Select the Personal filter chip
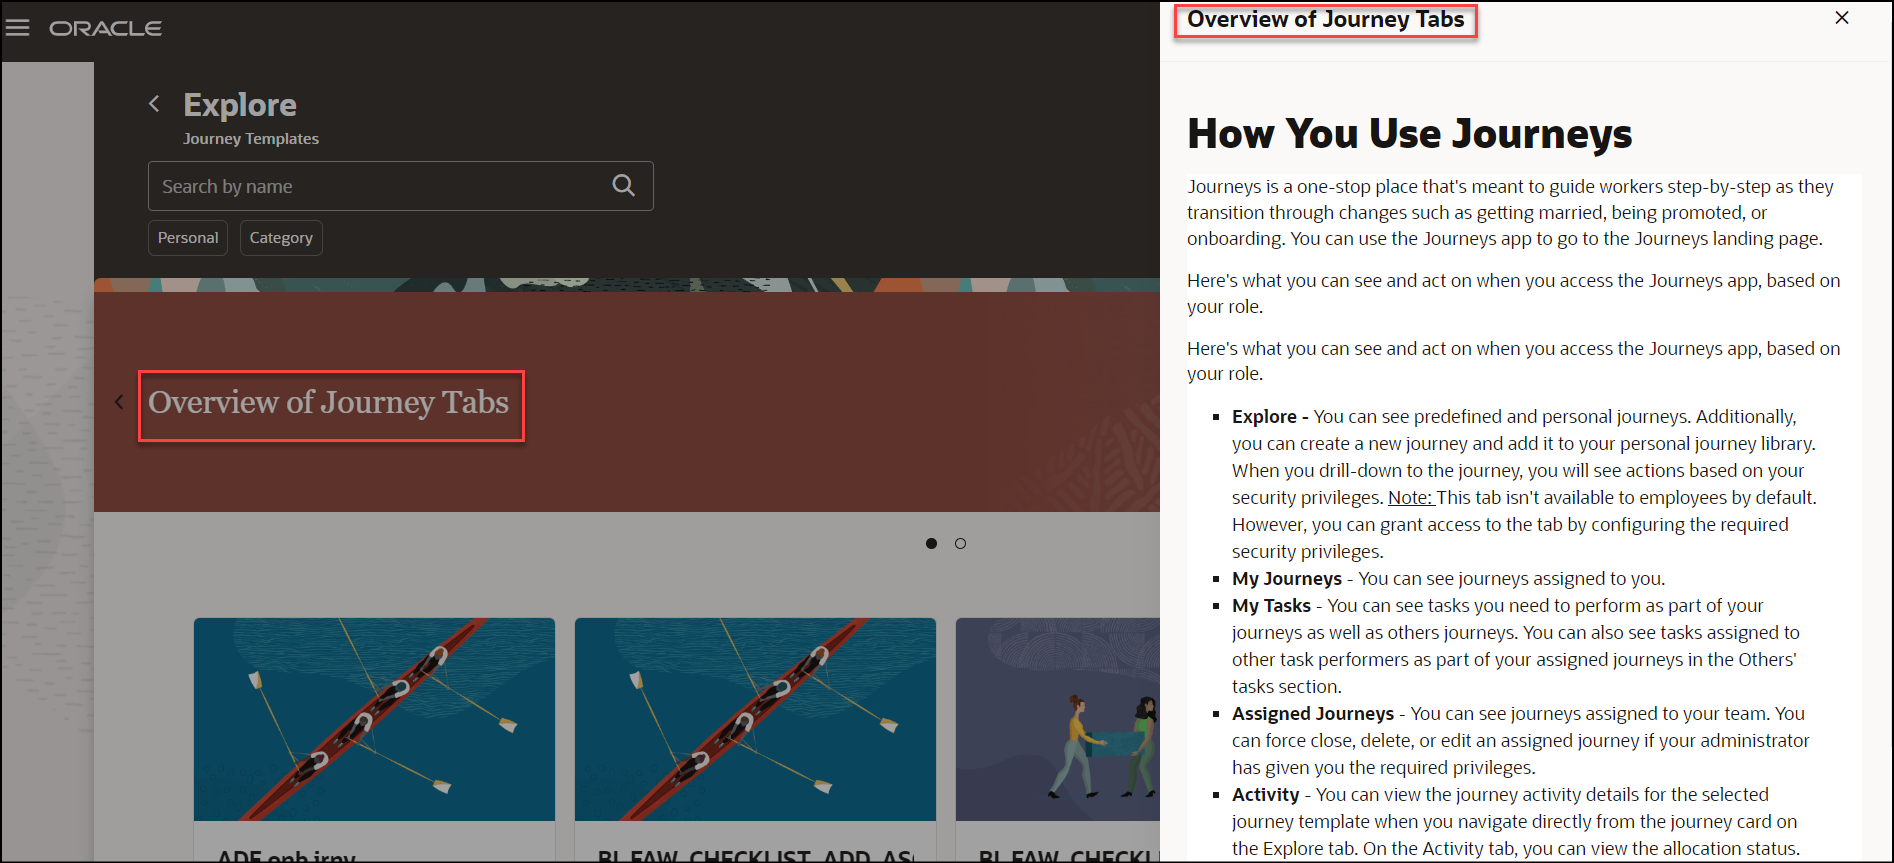The width and height of the screenshot is (1894, 863). point(188,238)
